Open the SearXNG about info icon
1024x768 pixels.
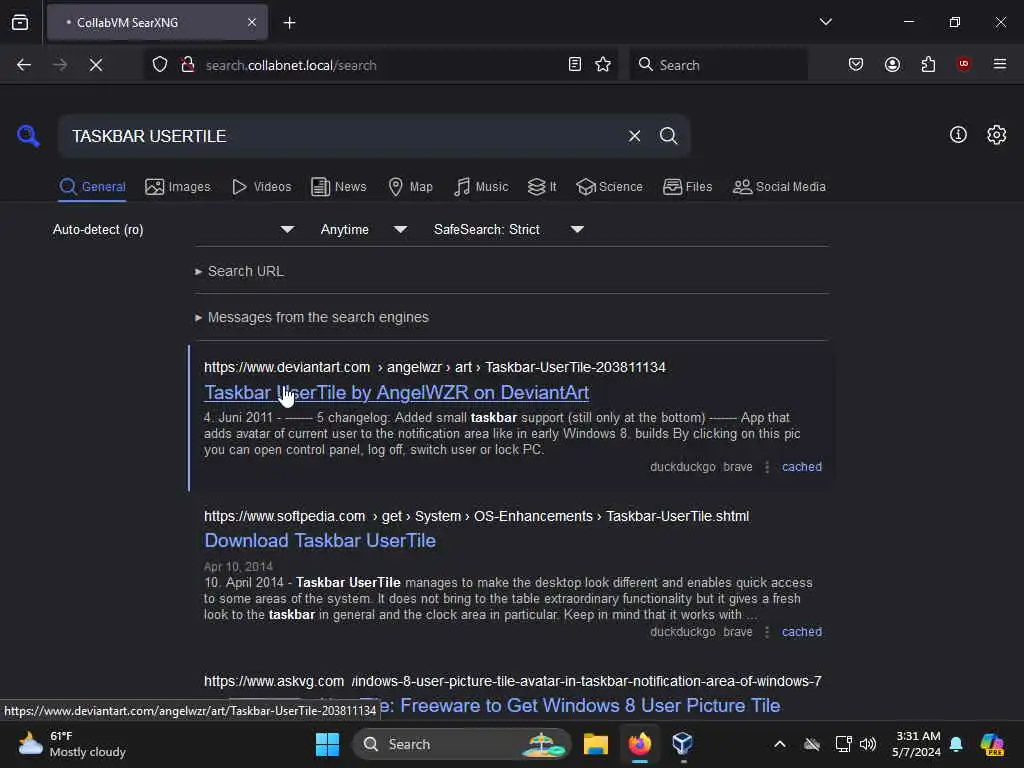[x=958, y=135]
